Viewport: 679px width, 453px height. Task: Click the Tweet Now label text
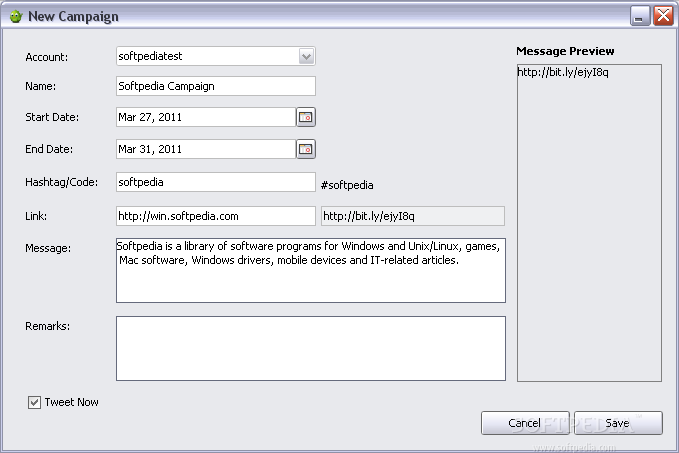[x=71, y=402]
